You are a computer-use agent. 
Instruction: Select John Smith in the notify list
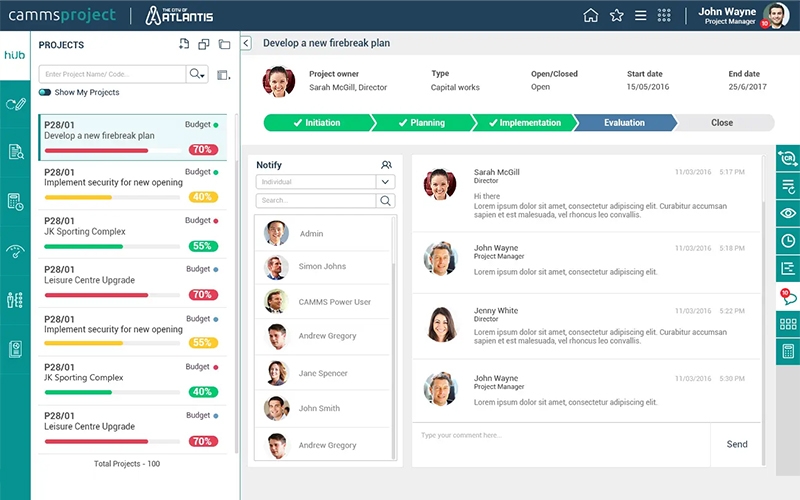(322, 408)
